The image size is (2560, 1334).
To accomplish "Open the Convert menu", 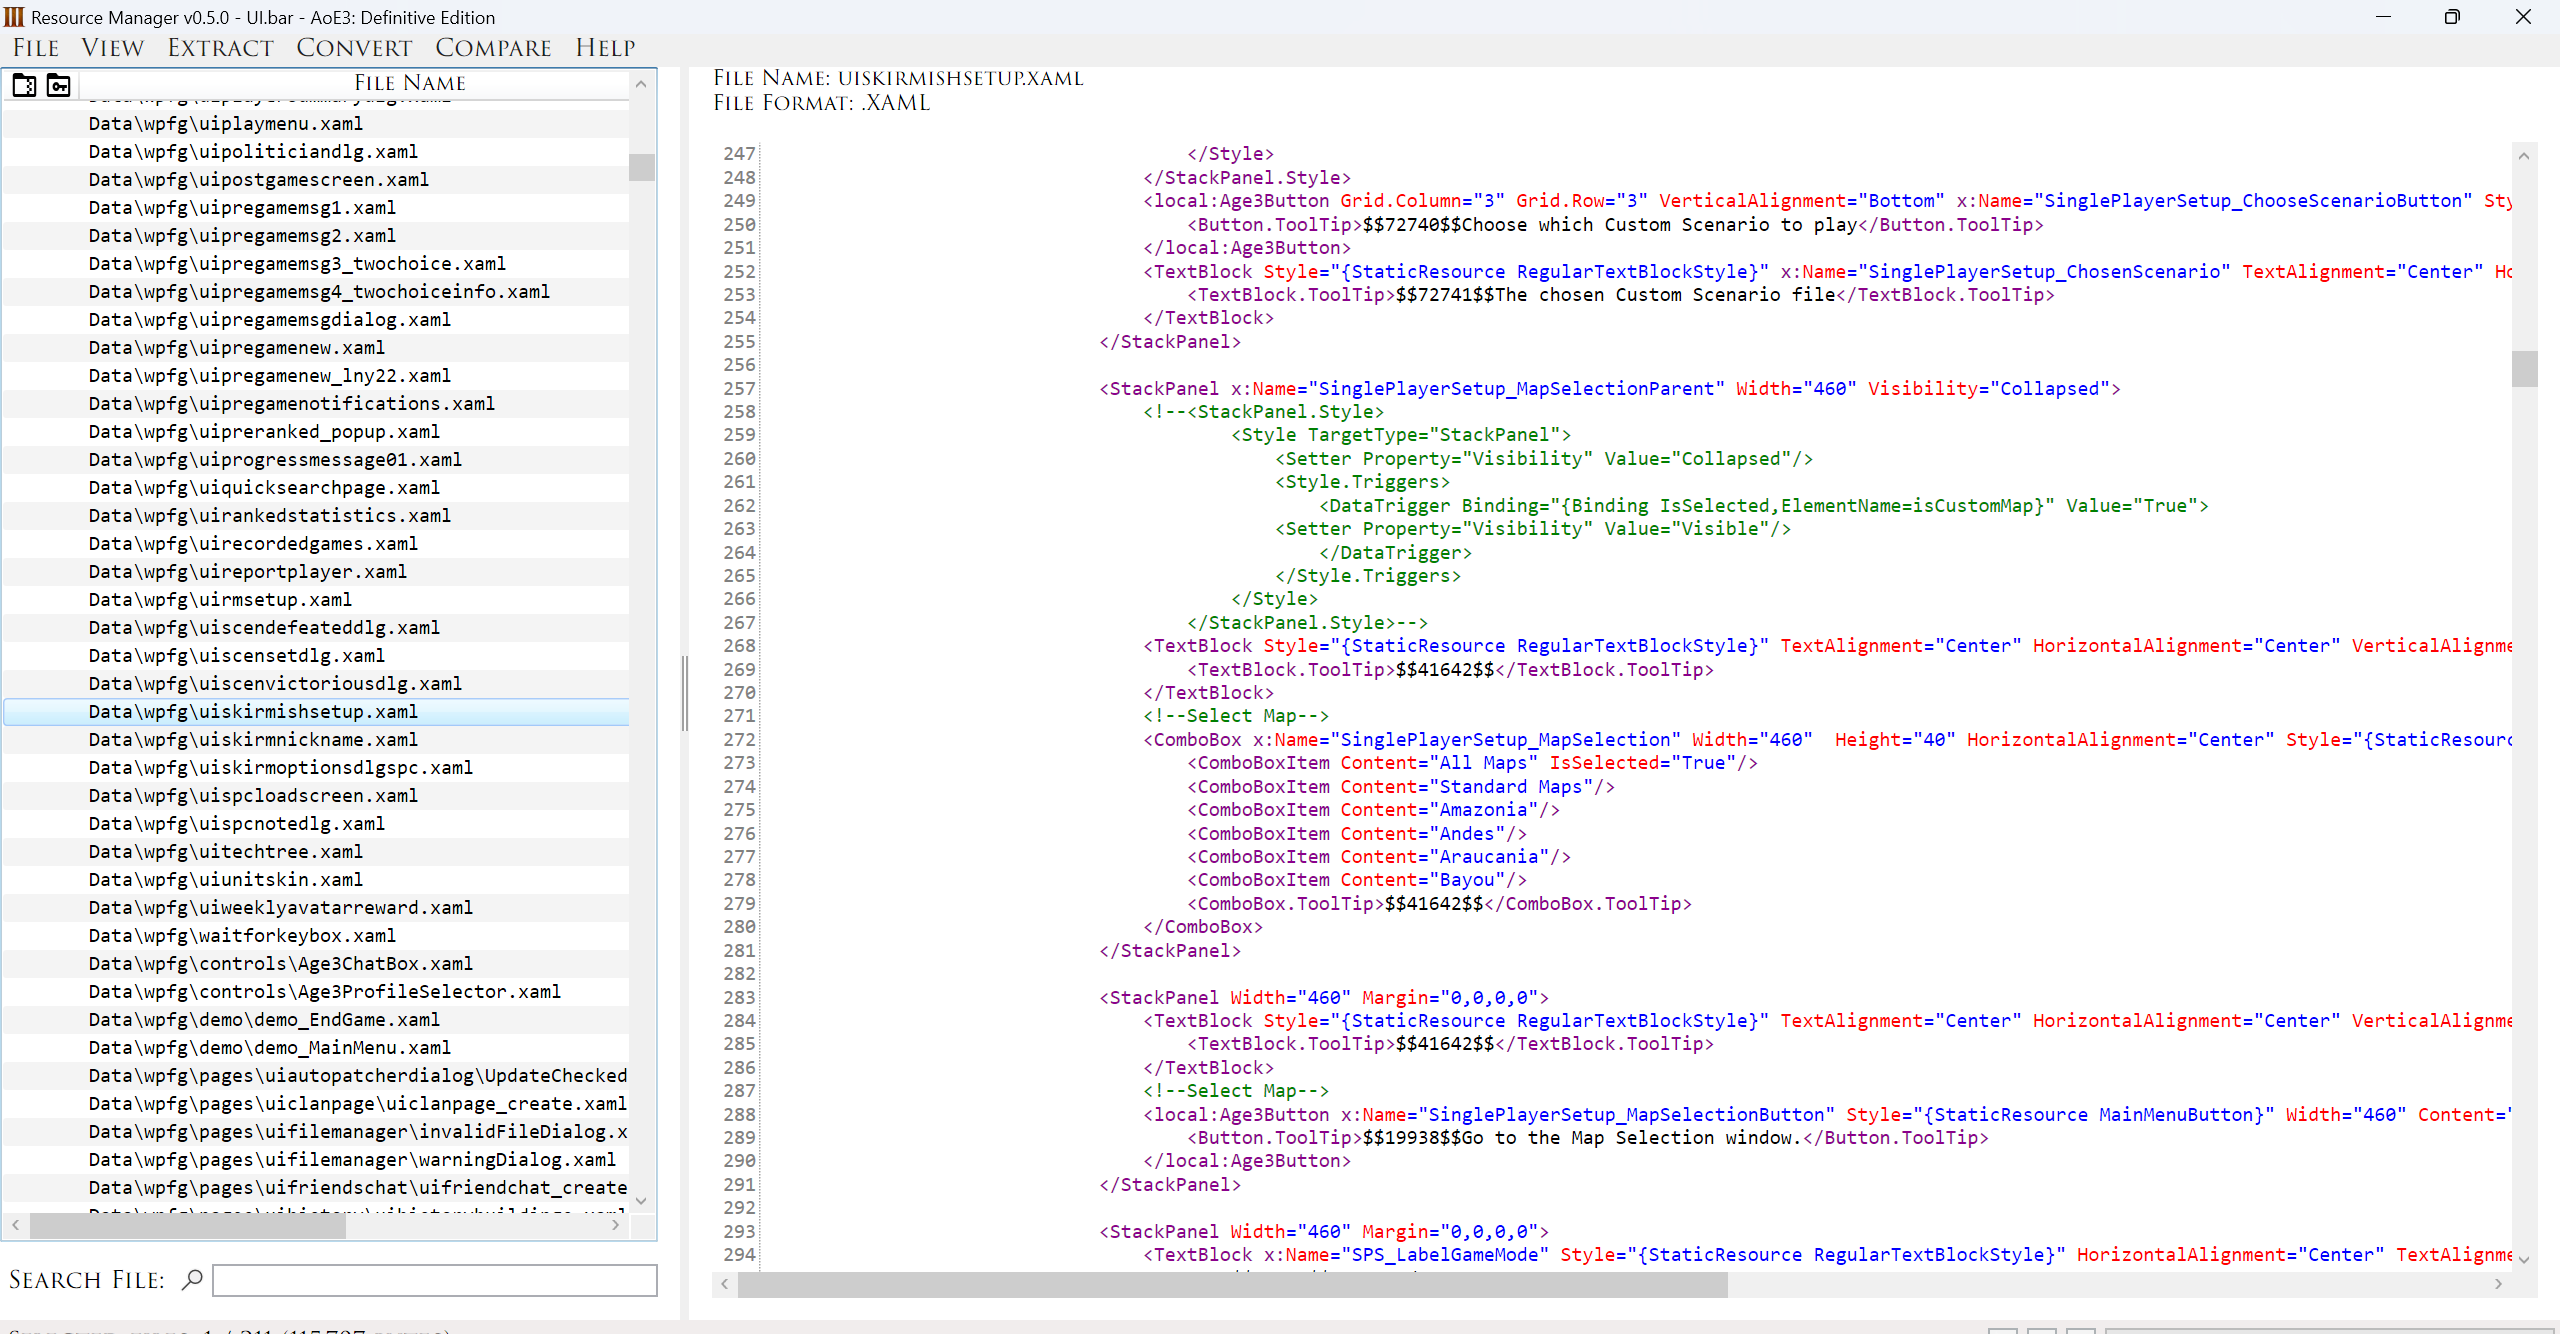I will 354,48.
